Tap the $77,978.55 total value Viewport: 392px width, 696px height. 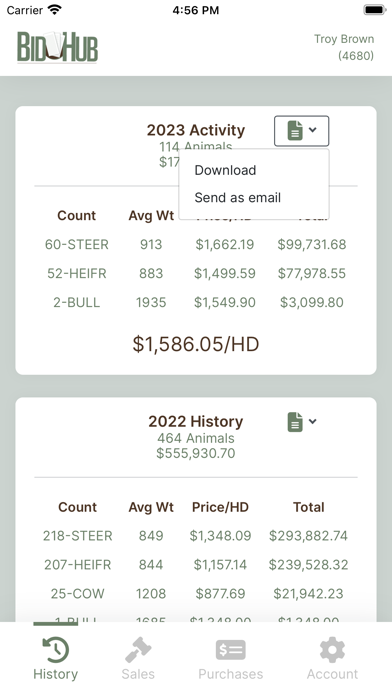[x=312, y=273]
